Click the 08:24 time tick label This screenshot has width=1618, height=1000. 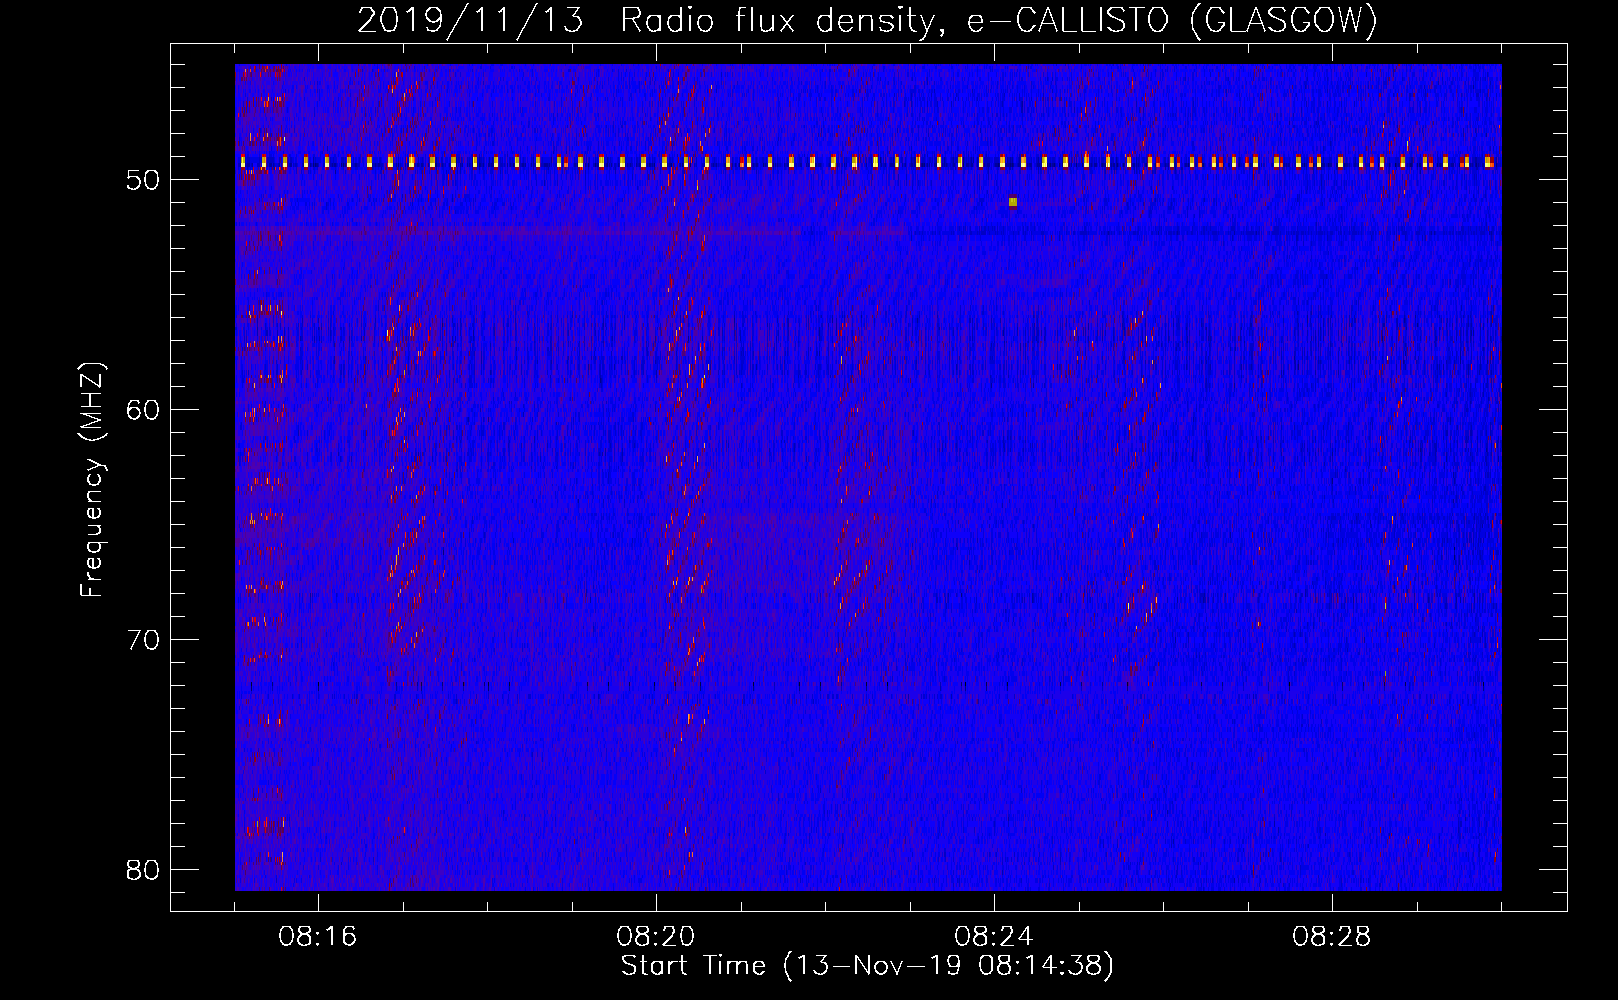[994, 937]
